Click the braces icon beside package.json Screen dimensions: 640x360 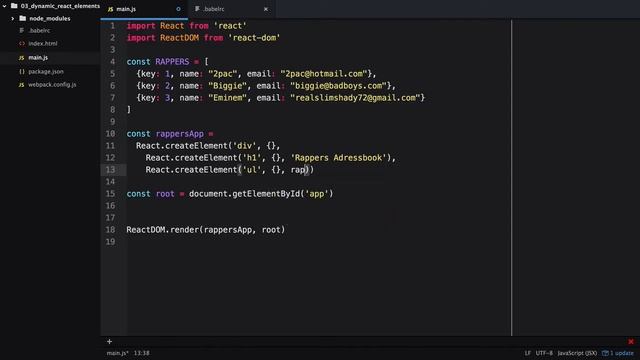click(22, 71)
